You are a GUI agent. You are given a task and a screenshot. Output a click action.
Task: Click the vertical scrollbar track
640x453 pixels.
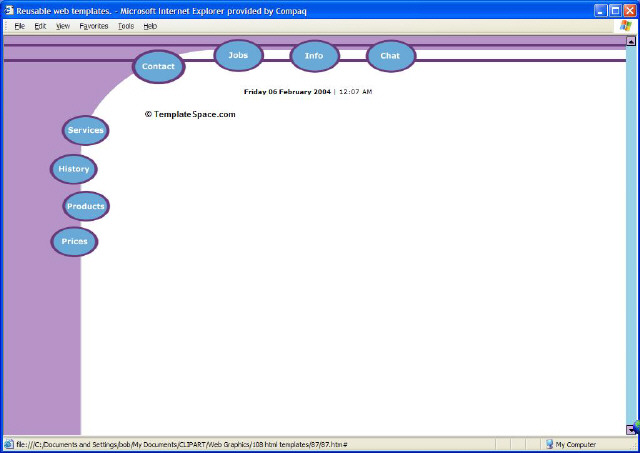click(631, 240)
